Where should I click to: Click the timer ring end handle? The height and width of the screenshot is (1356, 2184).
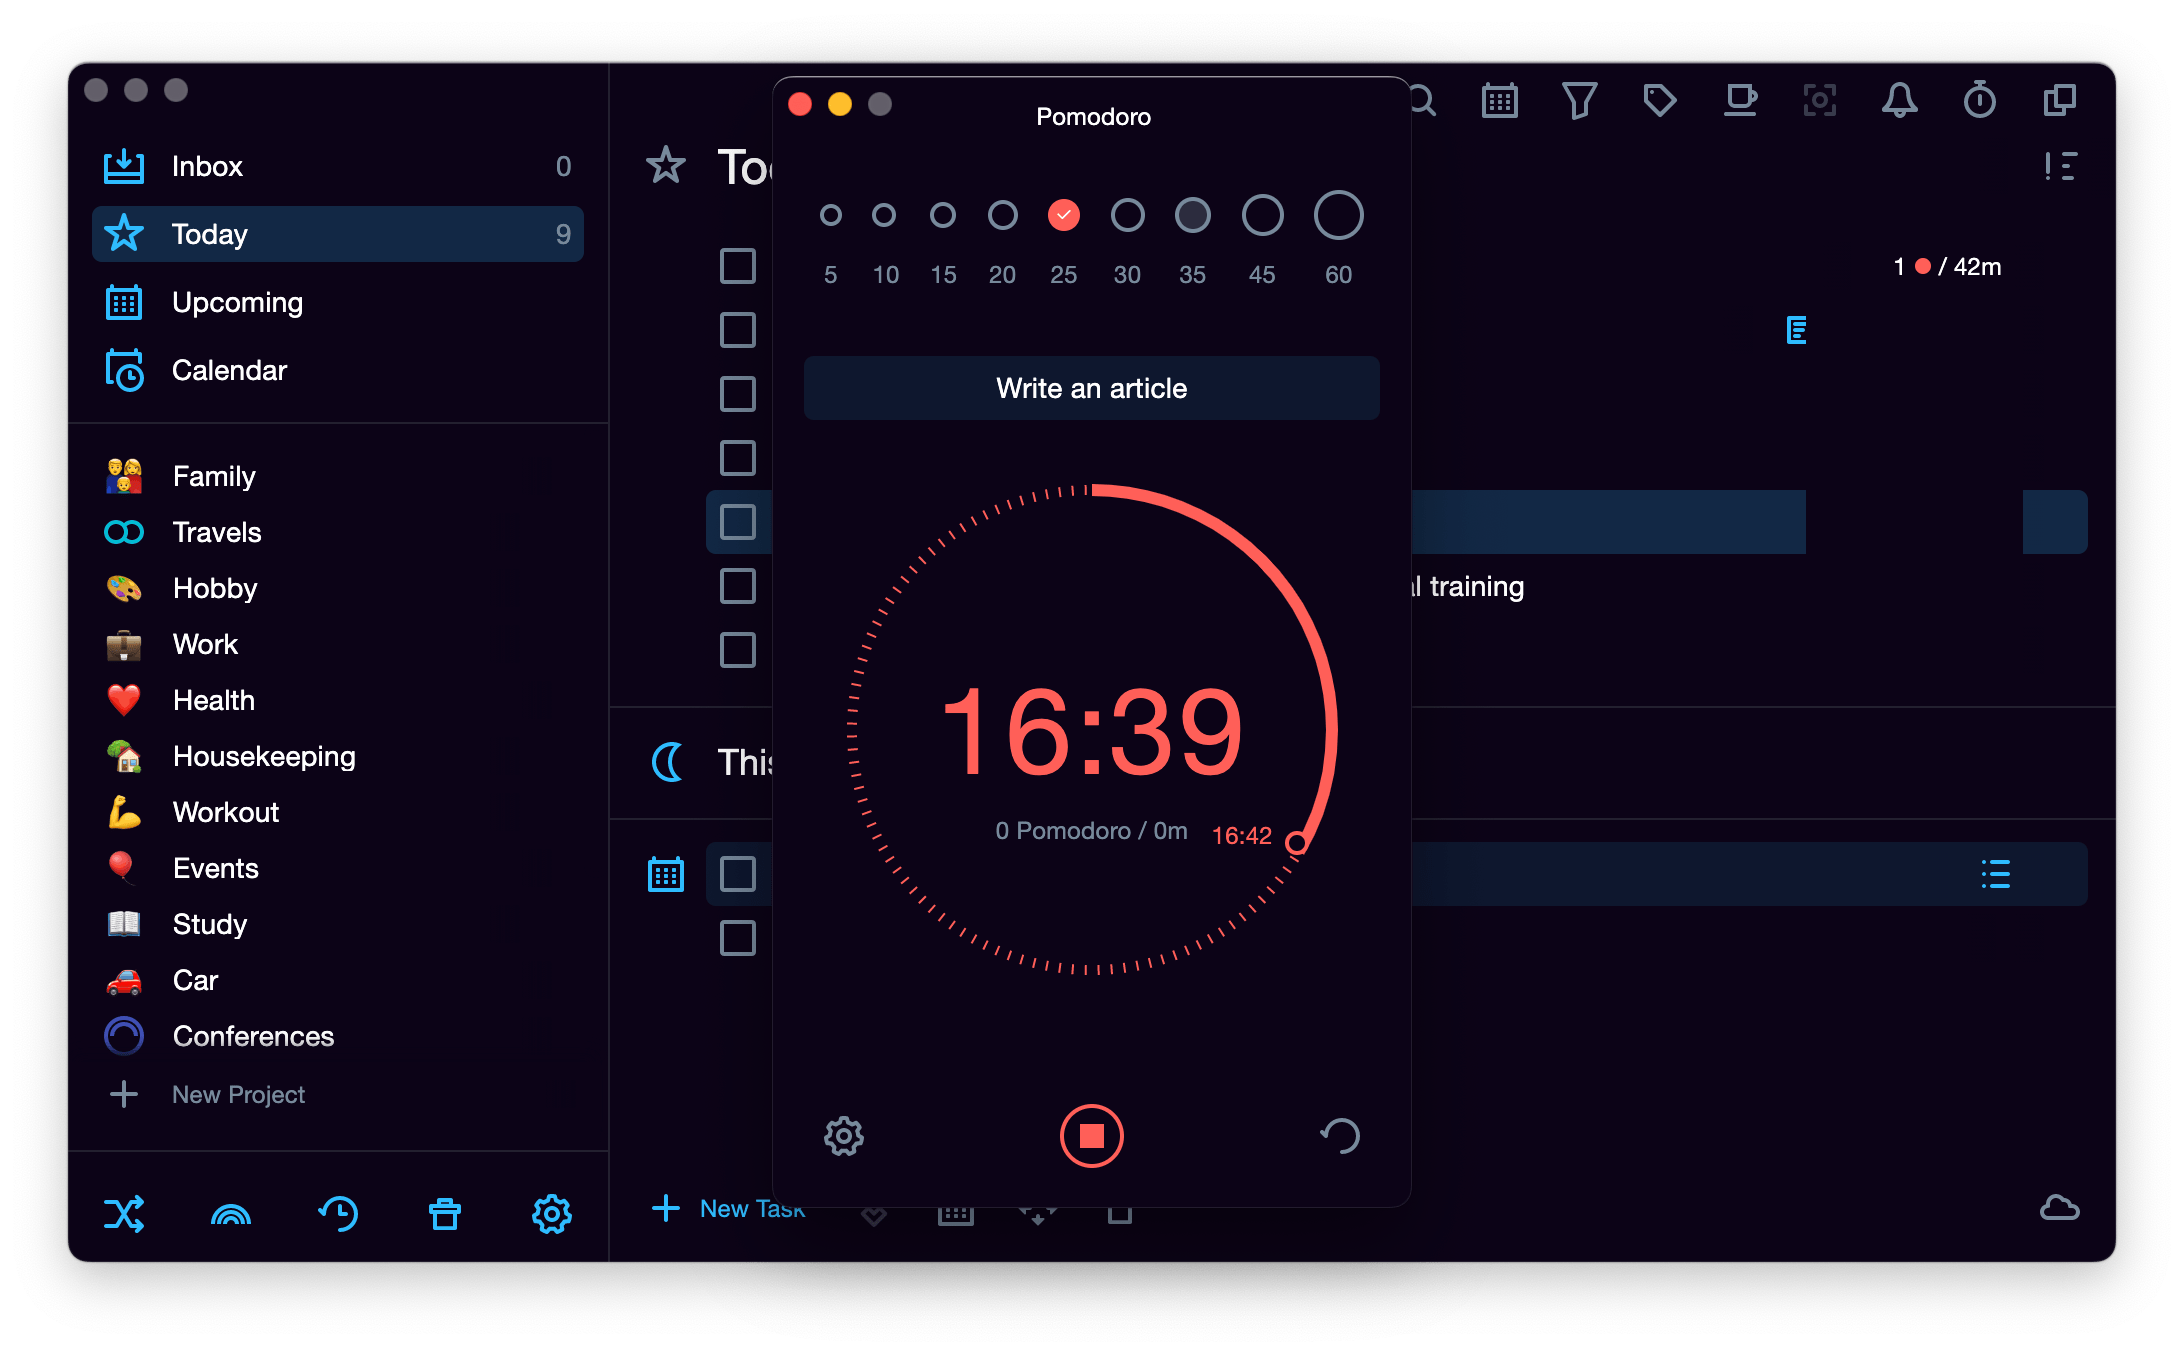tap(1296, 843)
